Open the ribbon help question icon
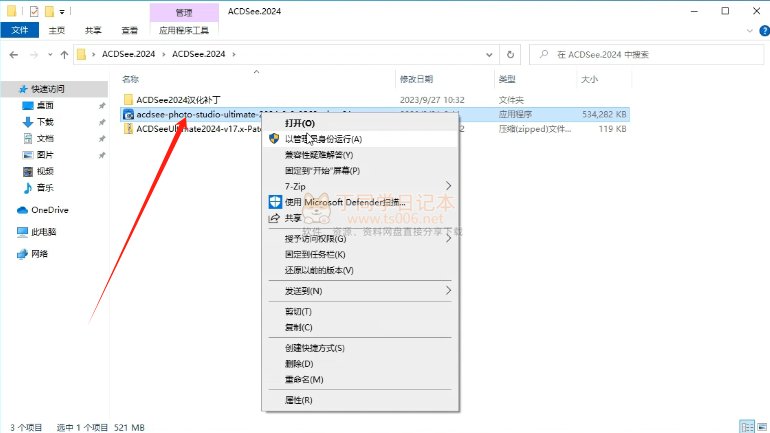 [764, 30]
